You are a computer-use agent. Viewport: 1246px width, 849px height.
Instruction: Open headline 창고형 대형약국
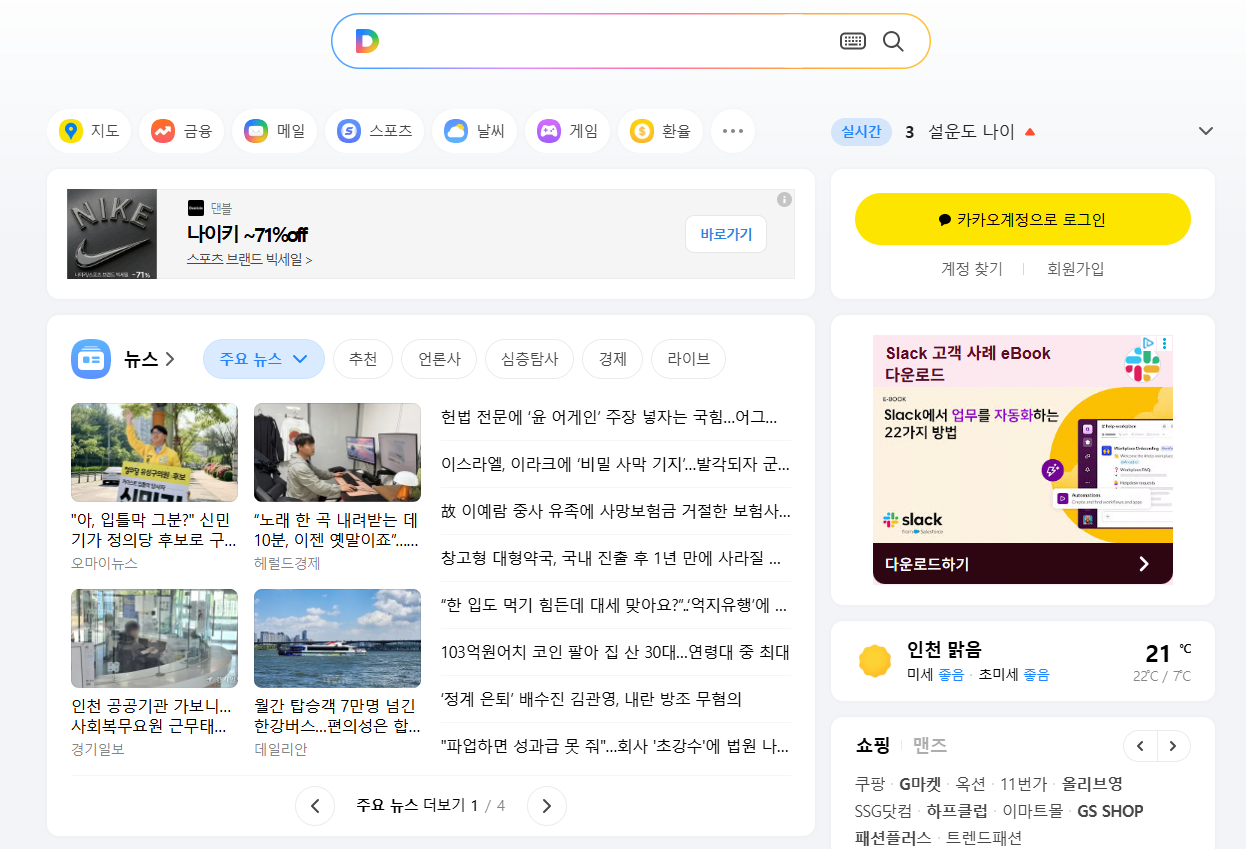611,558
